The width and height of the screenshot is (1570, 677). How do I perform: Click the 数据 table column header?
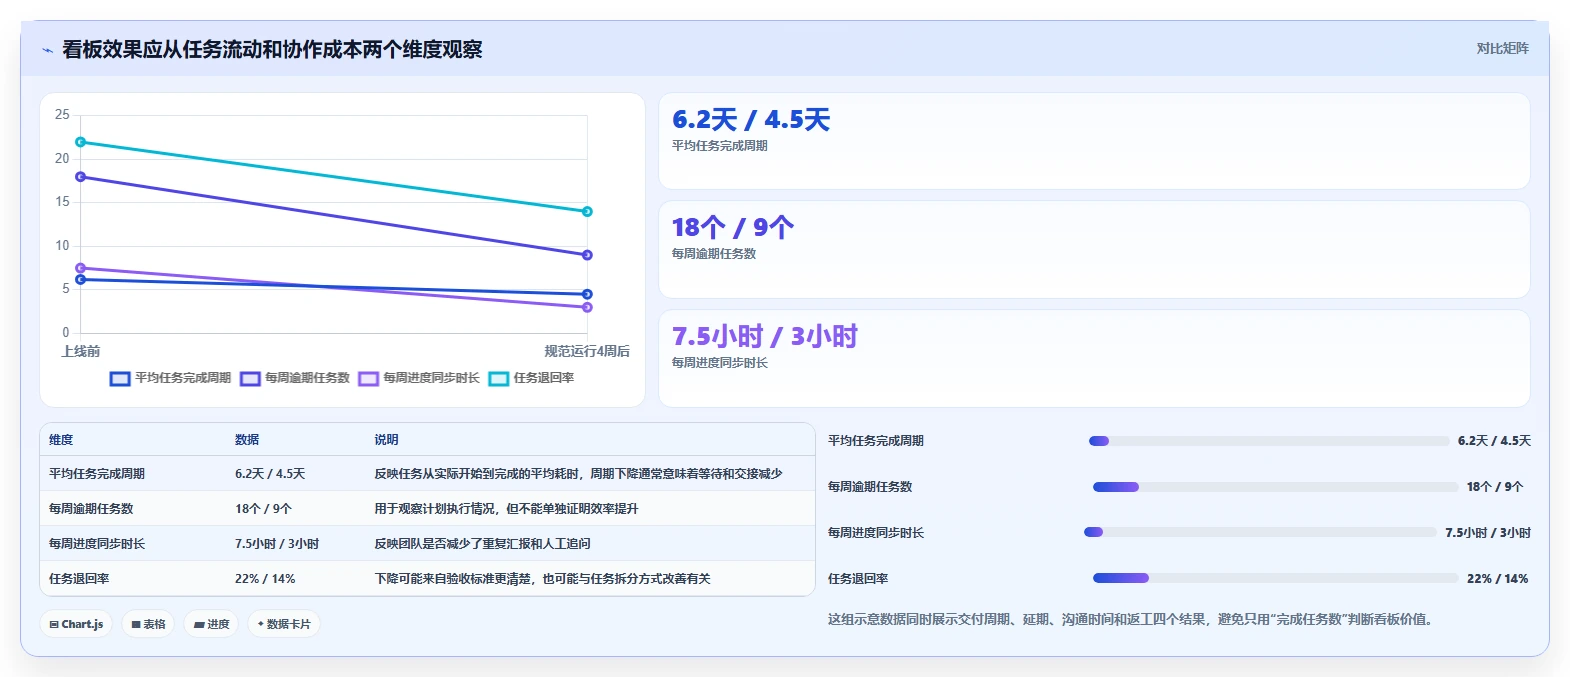pyautogui.click(x=247, y=440)
